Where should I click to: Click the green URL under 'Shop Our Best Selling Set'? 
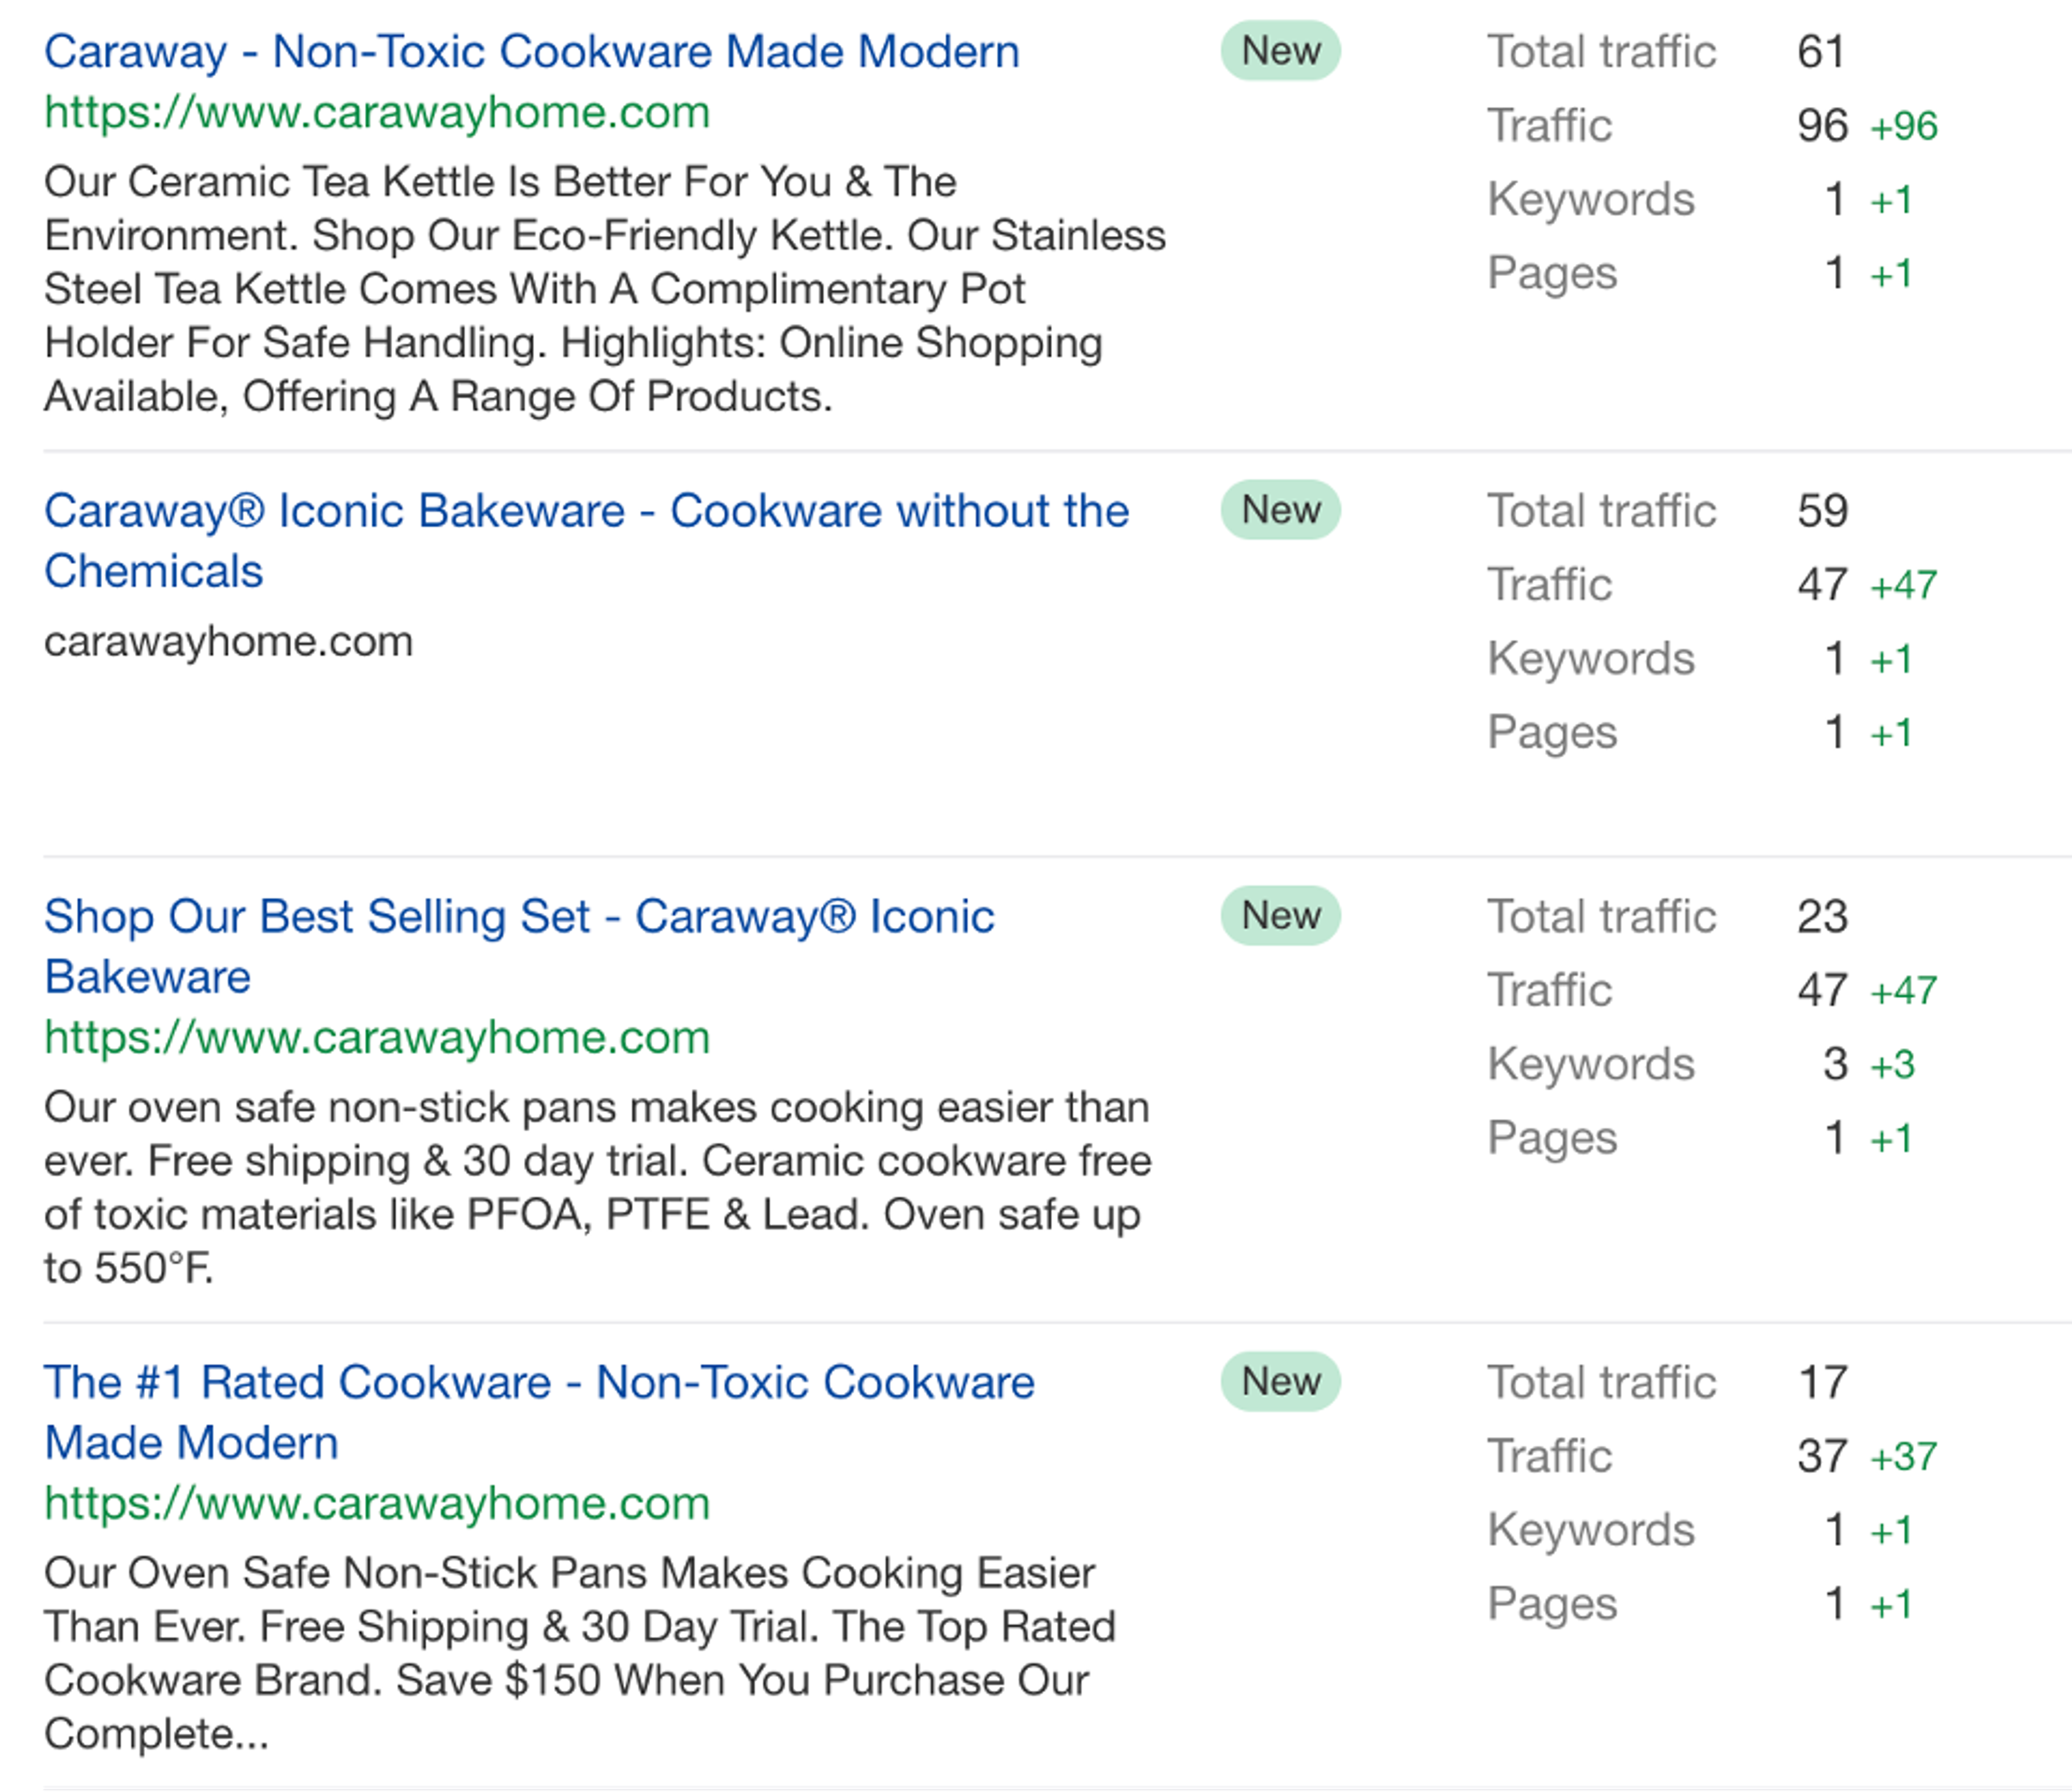pos(377,1038)
